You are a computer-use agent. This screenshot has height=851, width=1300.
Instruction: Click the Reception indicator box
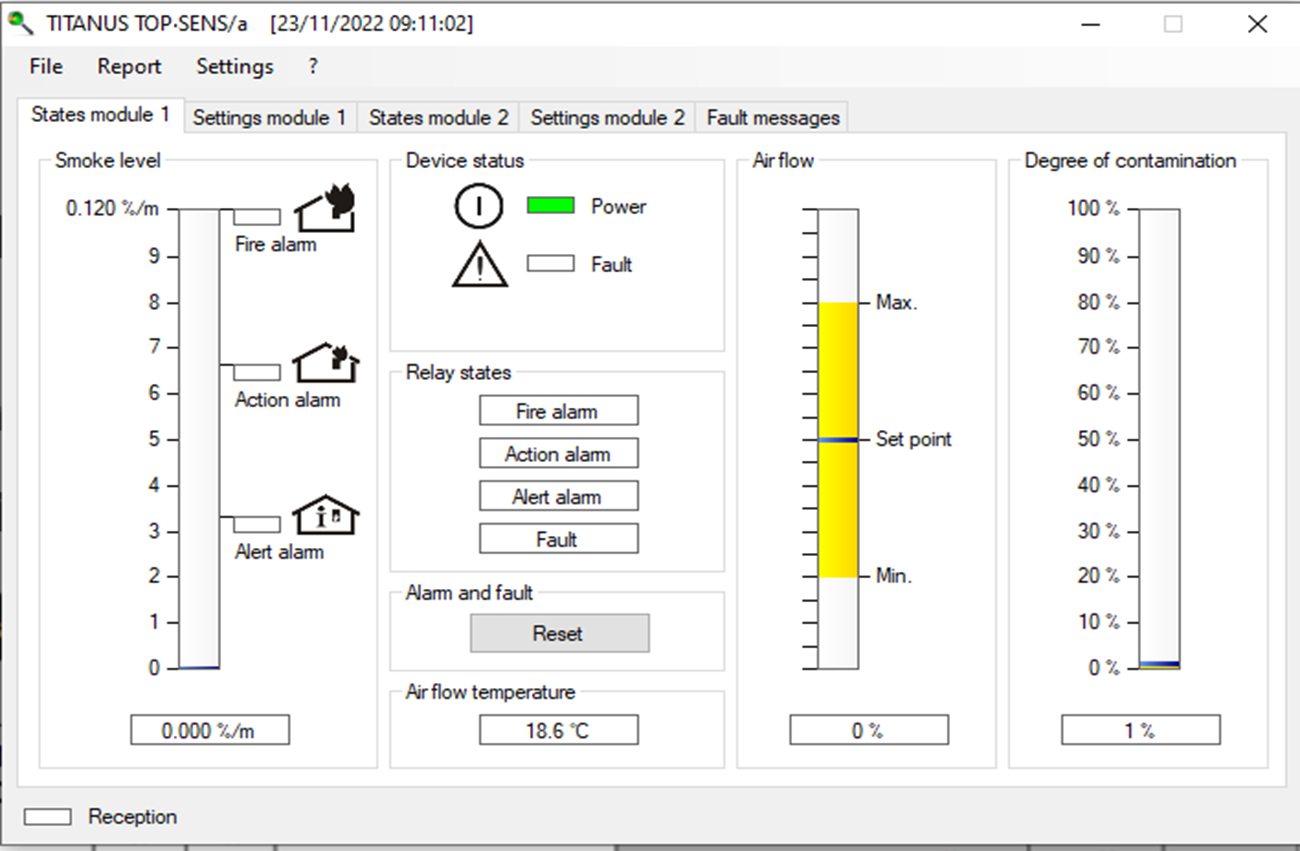[48, 817]
